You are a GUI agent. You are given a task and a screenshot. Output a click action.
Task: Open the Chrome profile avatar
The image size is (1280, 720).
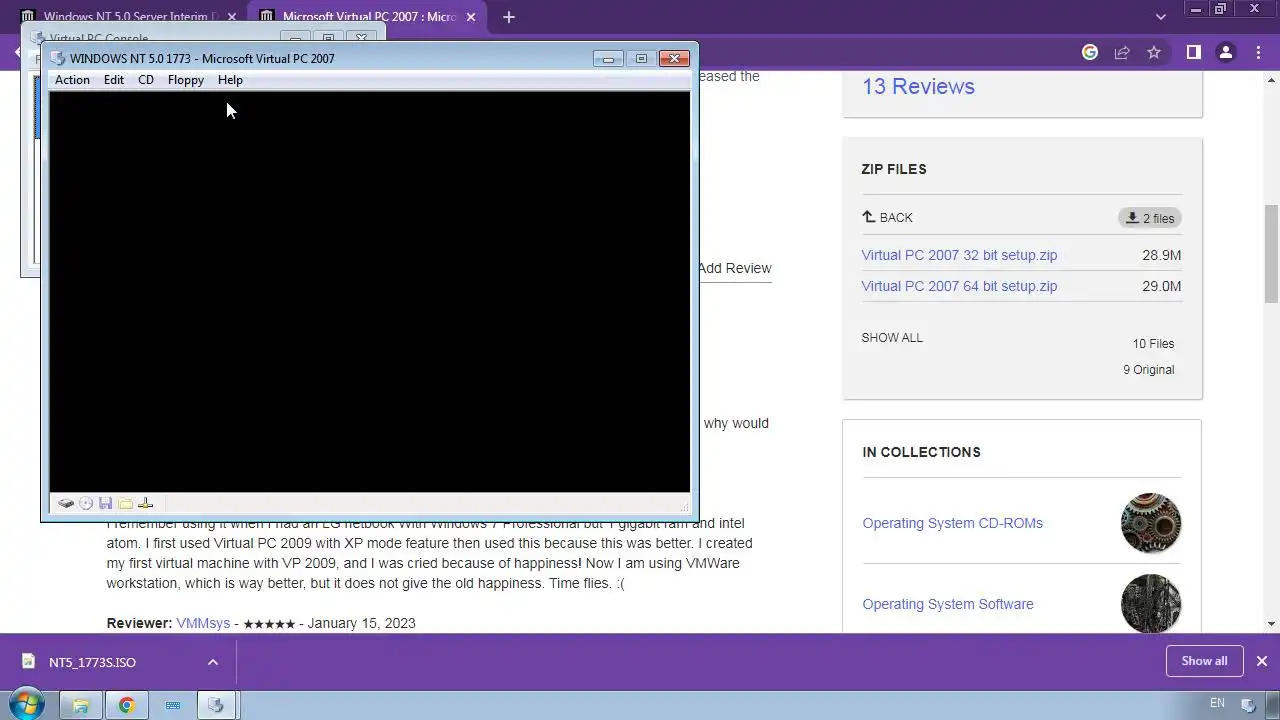click(x=1225, y=52)
